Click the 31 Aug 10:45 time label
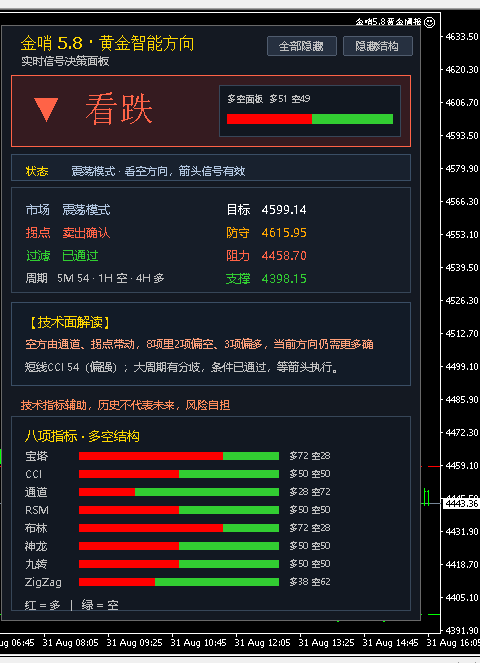Screen dimensions: 480x663 (198, 643)
